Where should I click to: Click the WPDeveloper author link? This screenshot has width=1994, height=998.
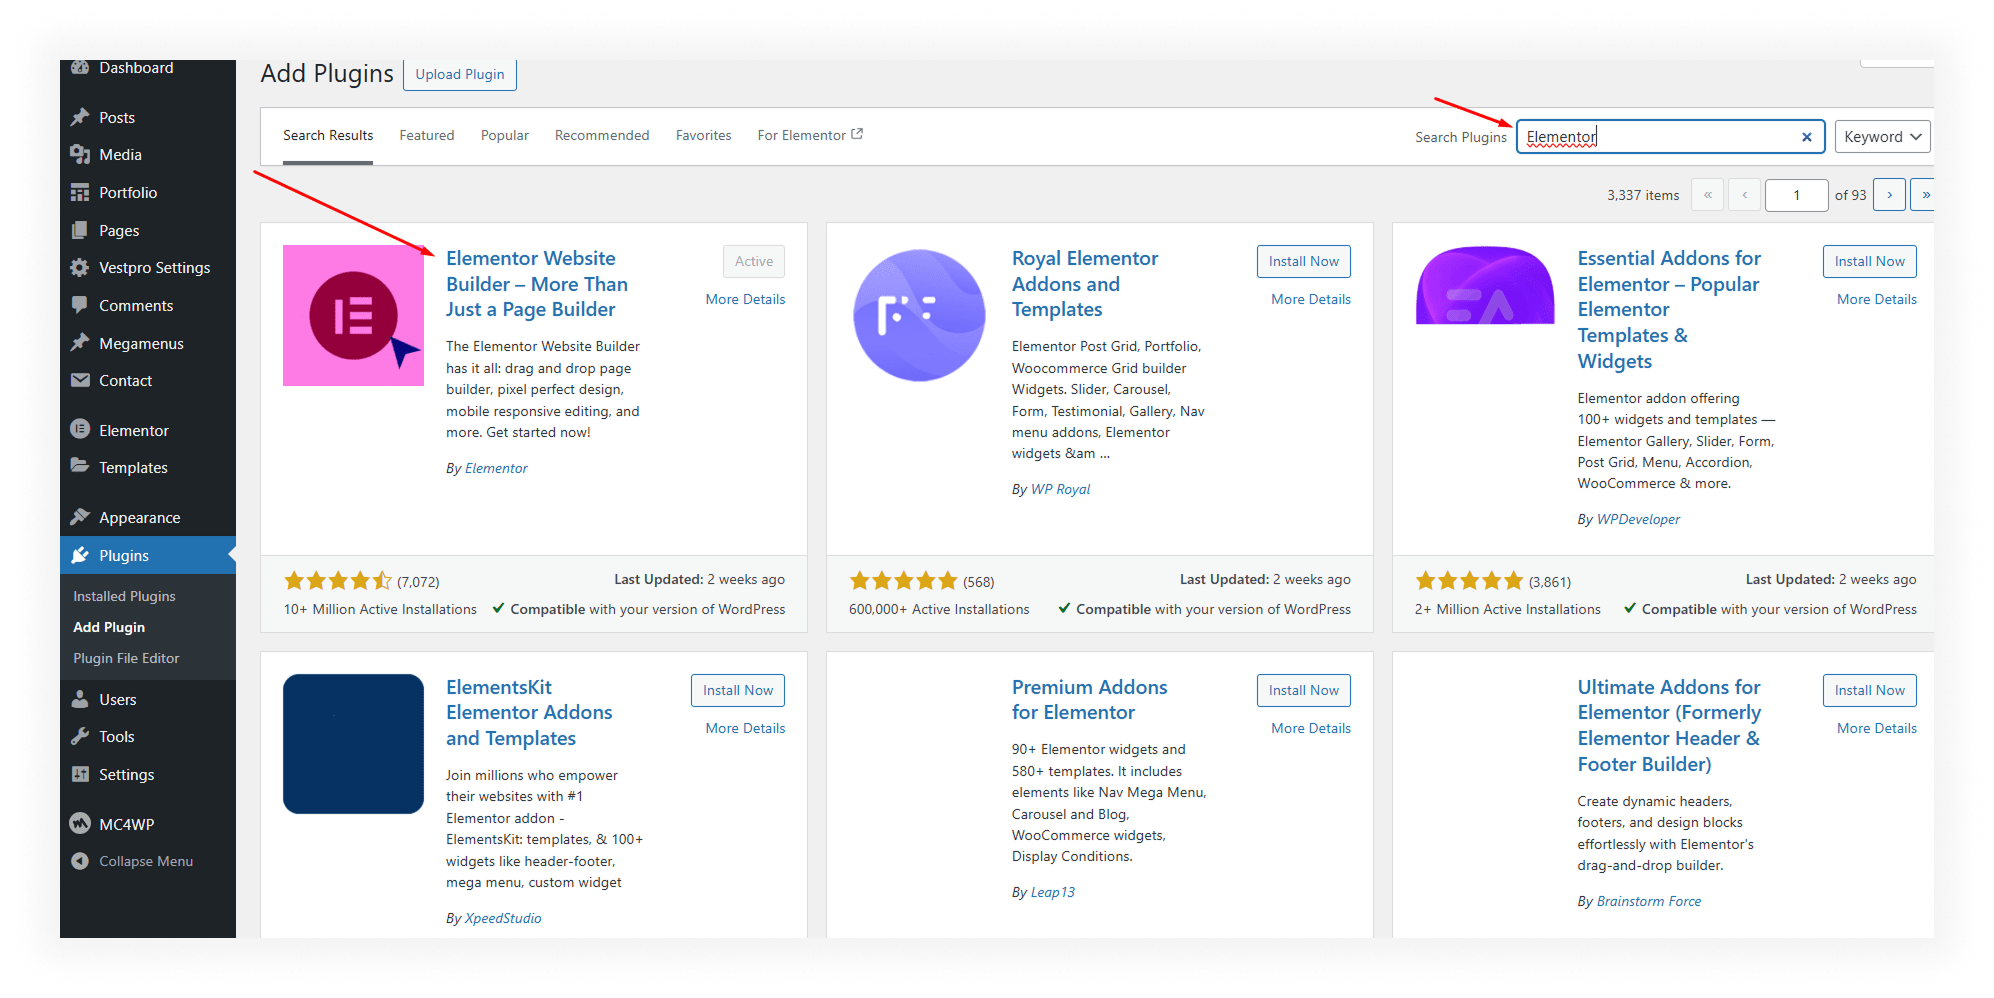(x=1638, y=519)
